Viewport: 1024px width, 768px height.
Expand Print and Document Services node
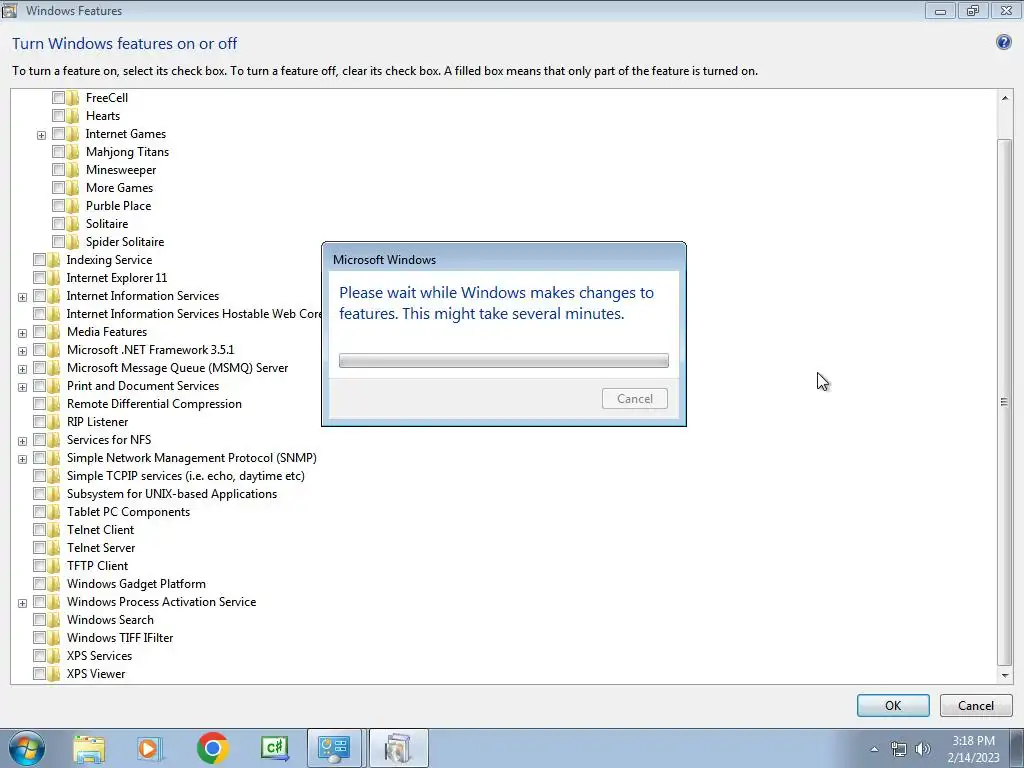coord(22,387)
